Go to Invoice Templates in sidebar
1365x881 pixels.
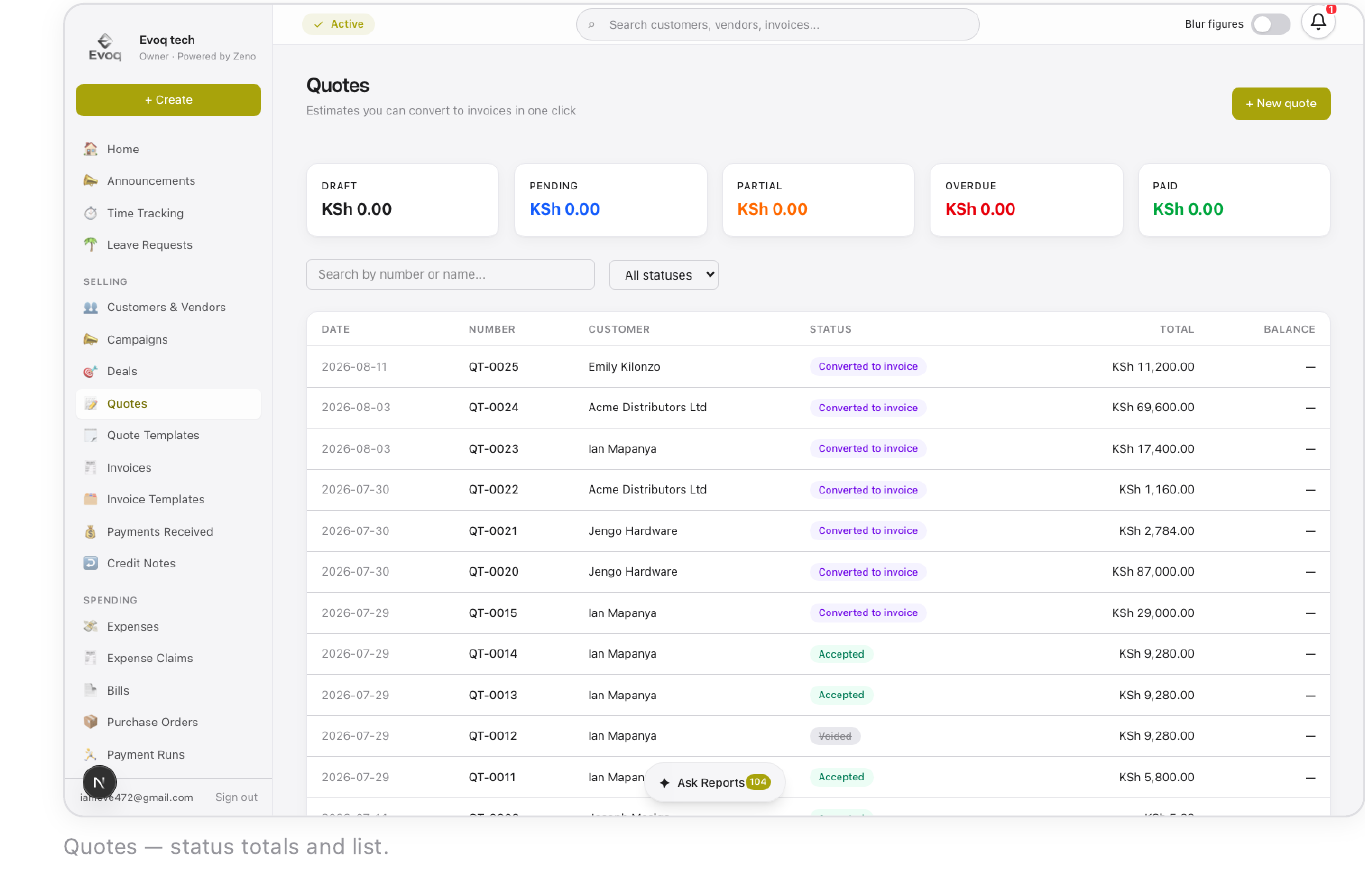point(168,499)
